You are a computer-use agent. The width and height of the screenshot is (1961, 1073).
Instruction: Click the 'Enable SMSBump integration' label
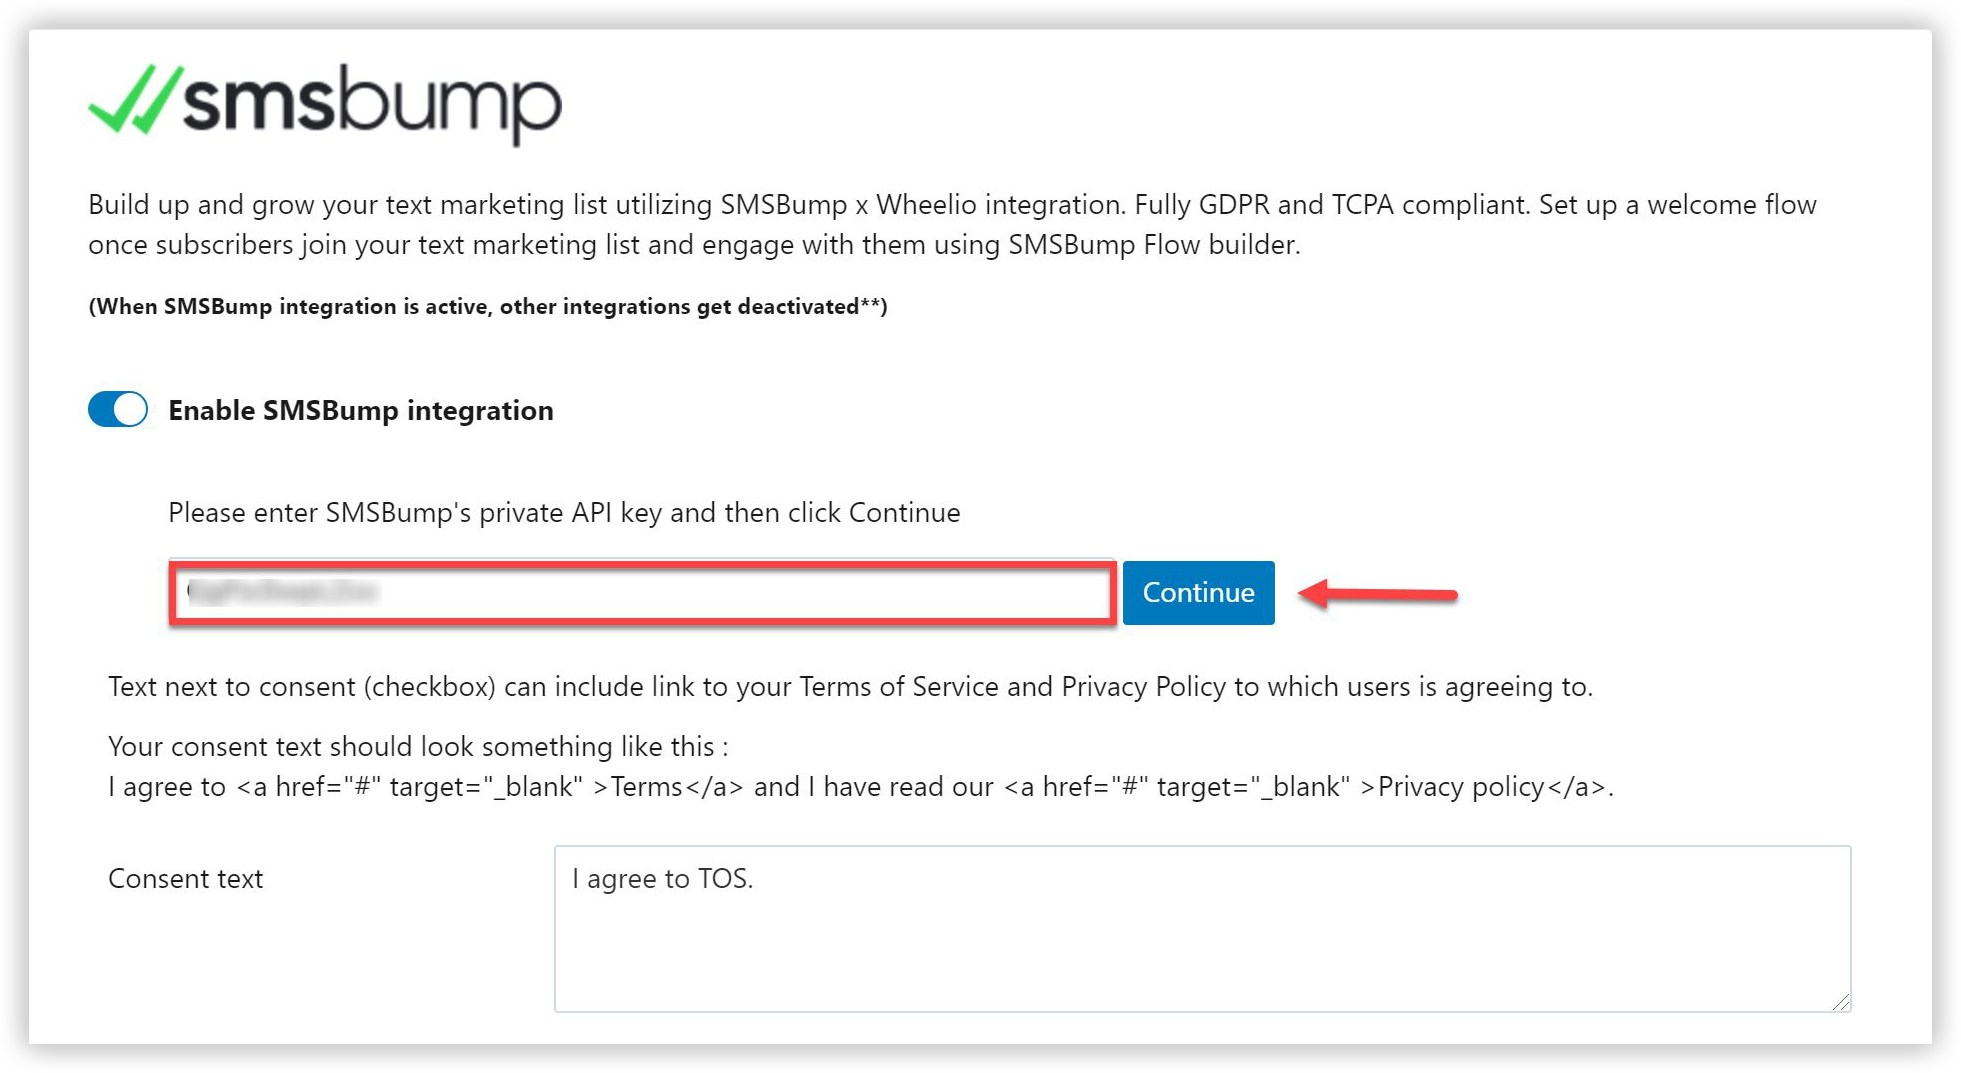click(x=360, y=410)
